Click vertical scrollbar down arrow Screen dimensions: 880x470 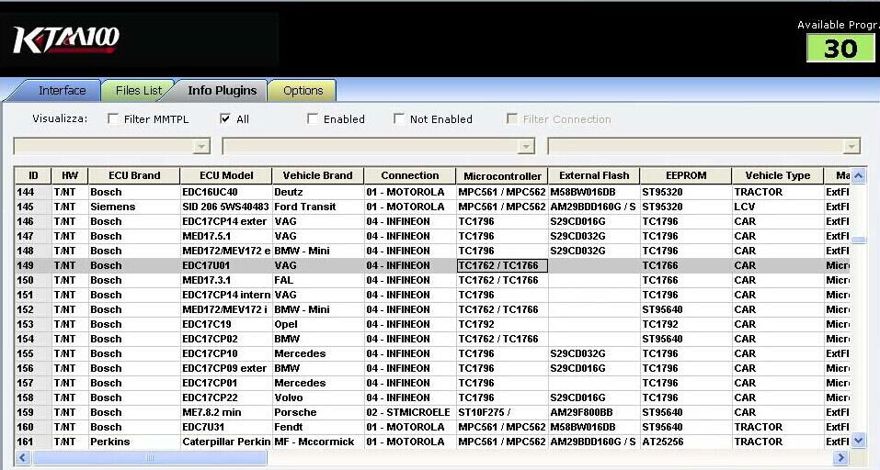859,441
